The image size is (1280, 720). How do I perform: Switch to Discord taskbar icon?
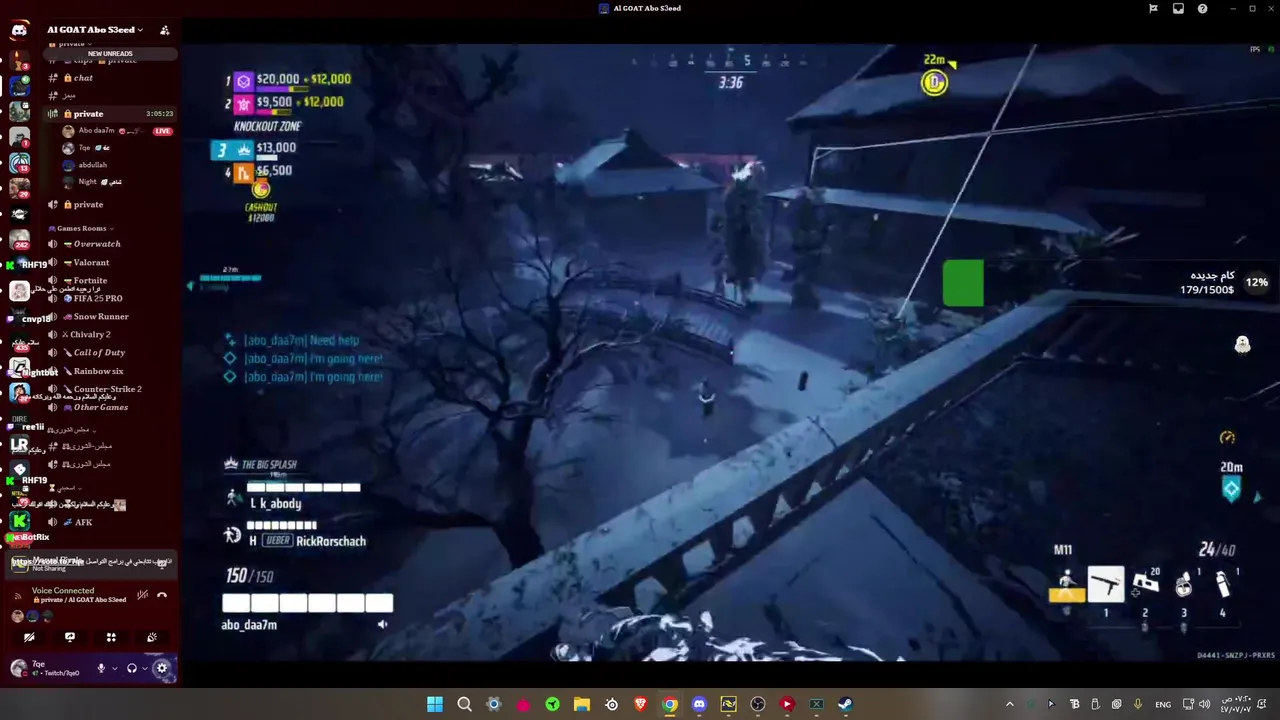tap(699, 704)
